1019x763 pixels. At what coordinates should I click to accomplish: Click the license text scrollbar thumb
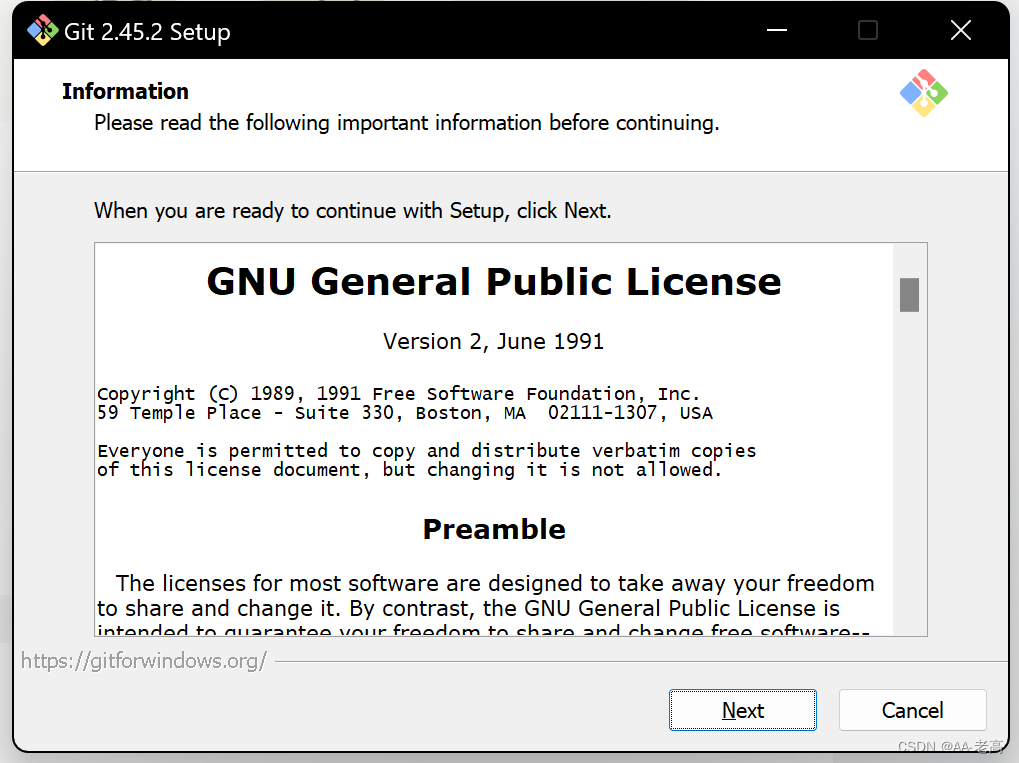[x=909, y=295]
